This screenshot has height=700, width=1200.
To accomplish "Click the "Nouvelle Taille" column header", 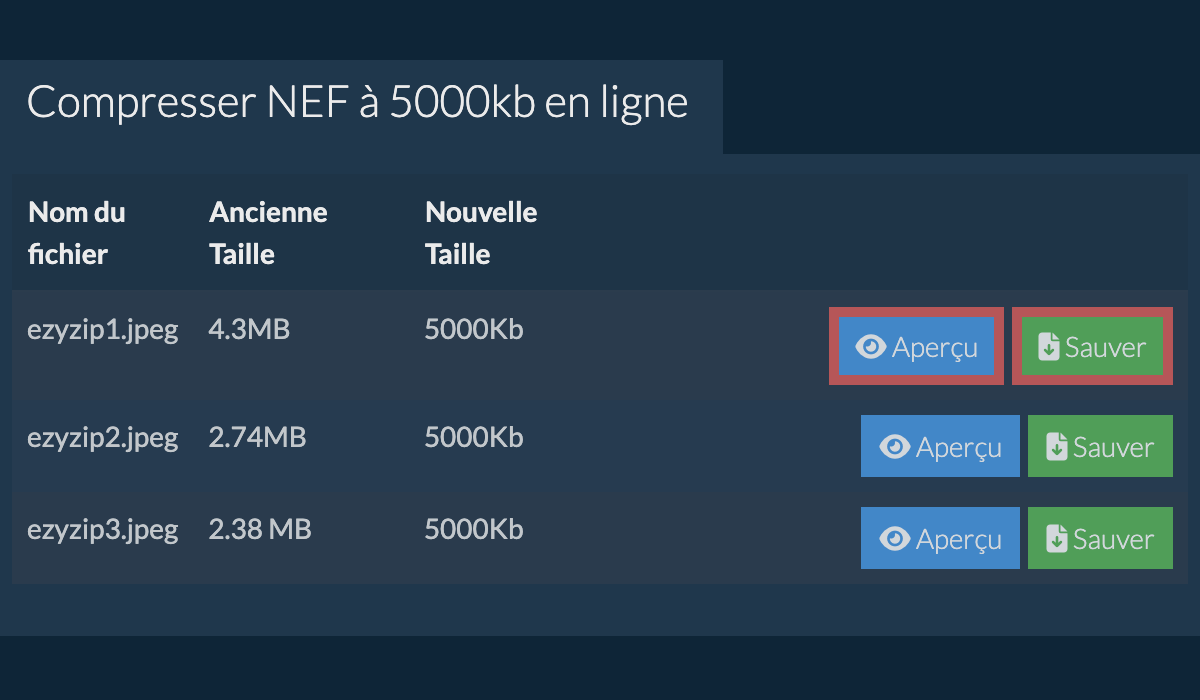I will click(x=481, y=233).
